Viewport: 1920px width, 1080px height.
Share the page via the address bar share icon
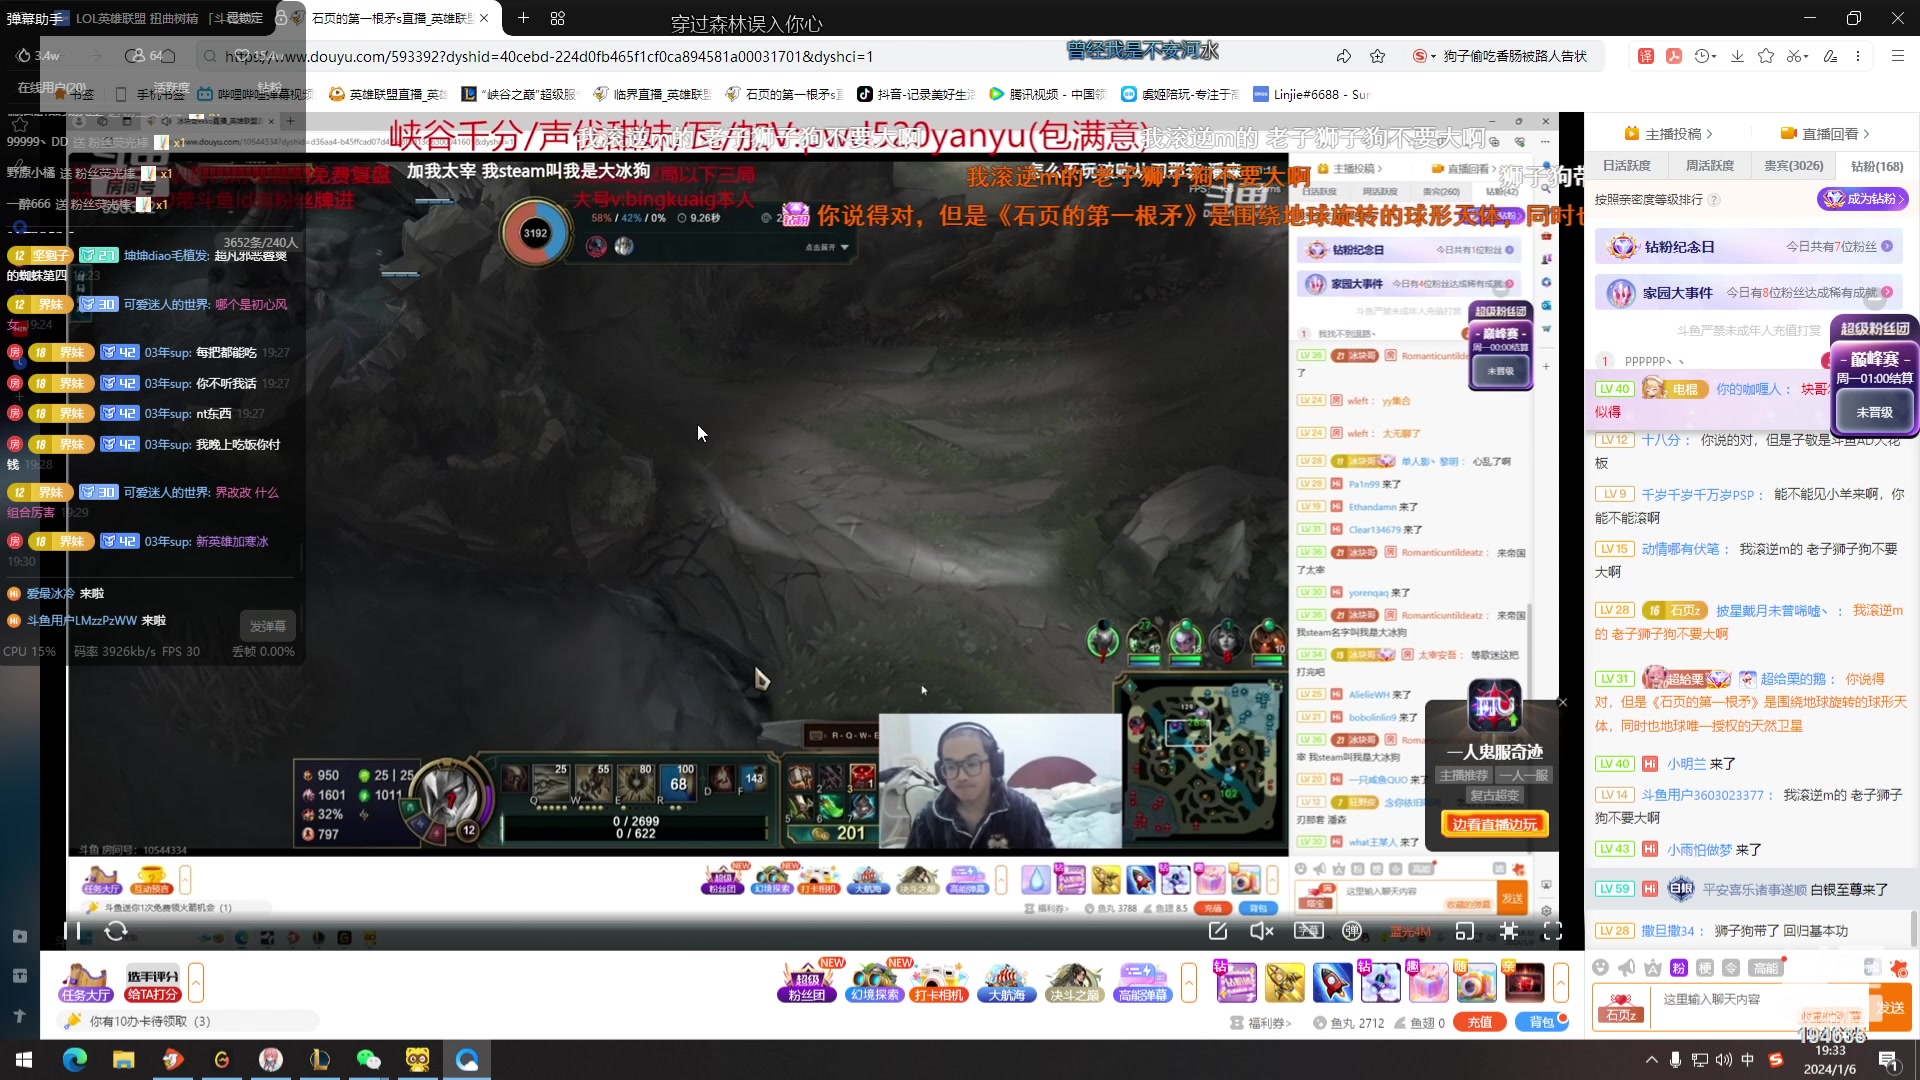click(x=1343, y=56)
